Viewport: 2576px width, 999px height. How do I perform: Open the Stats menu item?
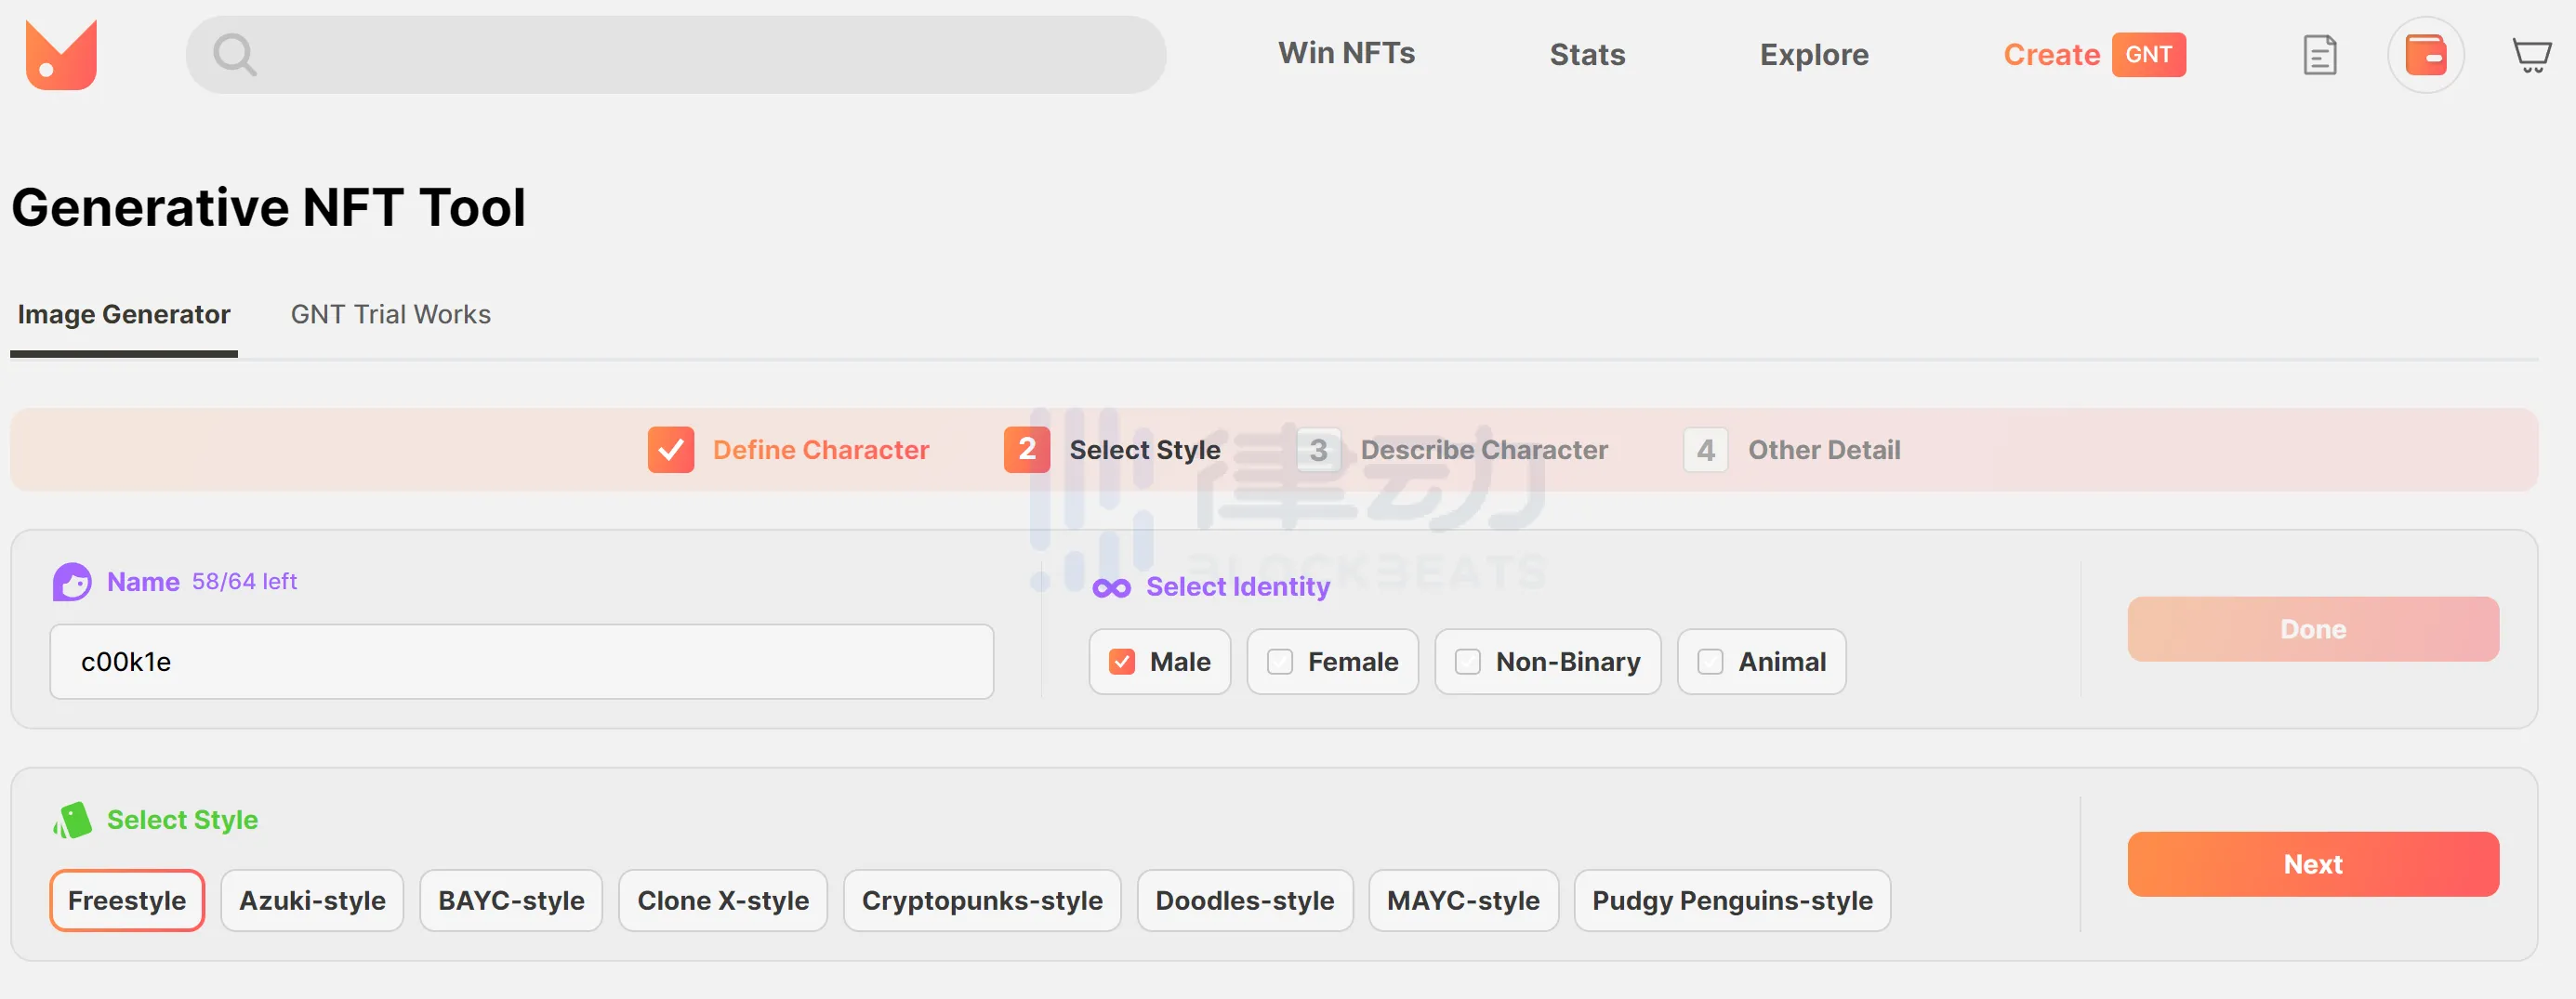(x=1587, y=55)
